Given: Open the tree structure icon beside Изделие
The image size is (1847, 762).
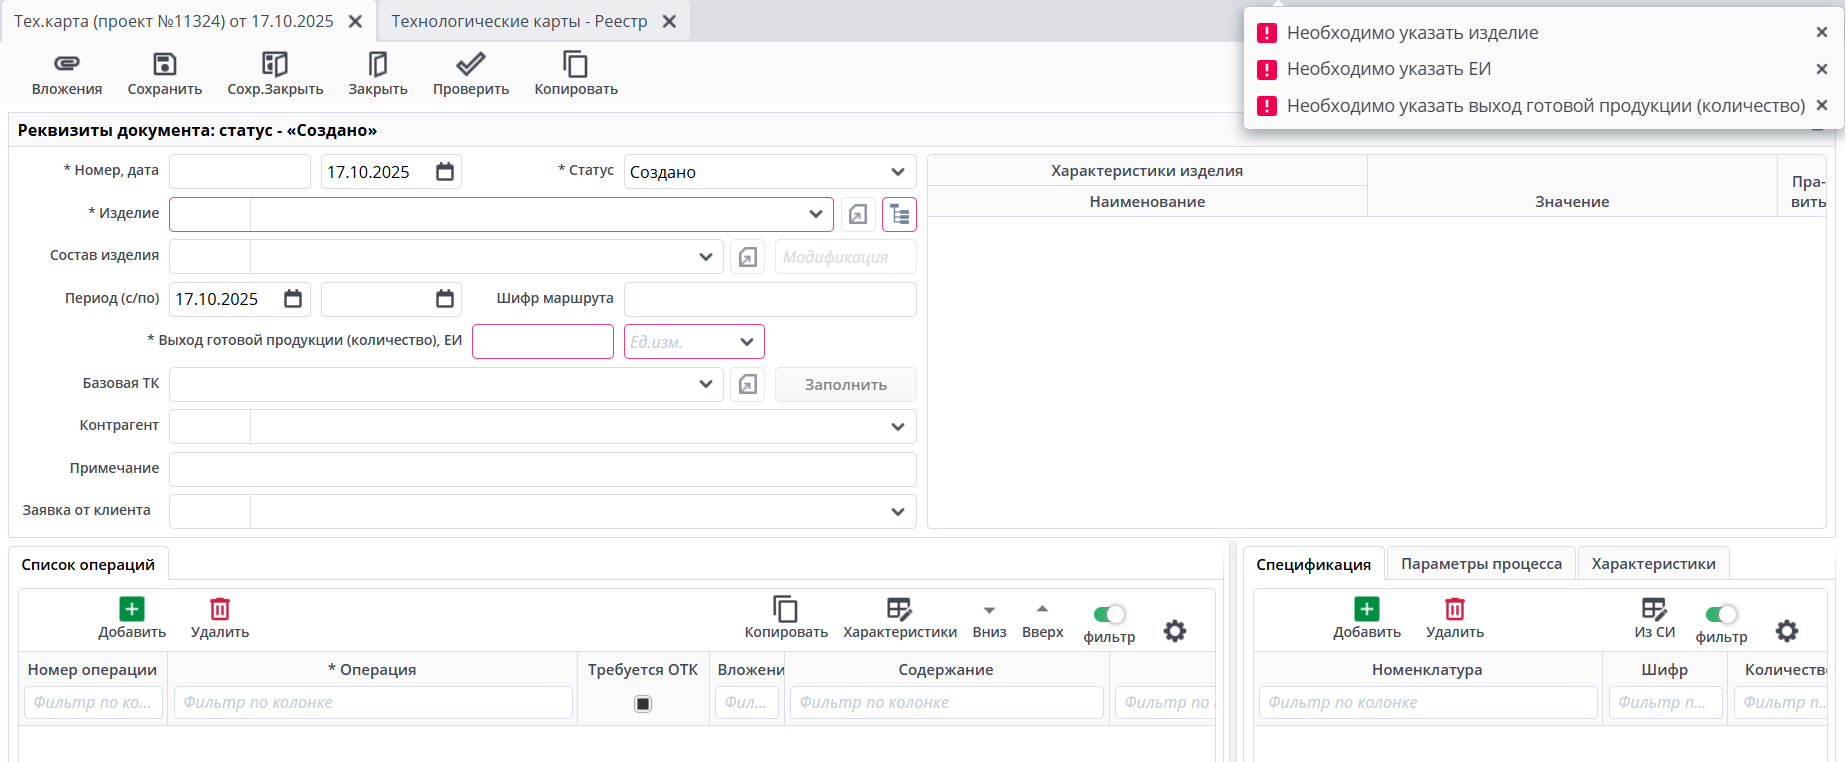Looking at the screenshot, I should [x=899, y=214].
